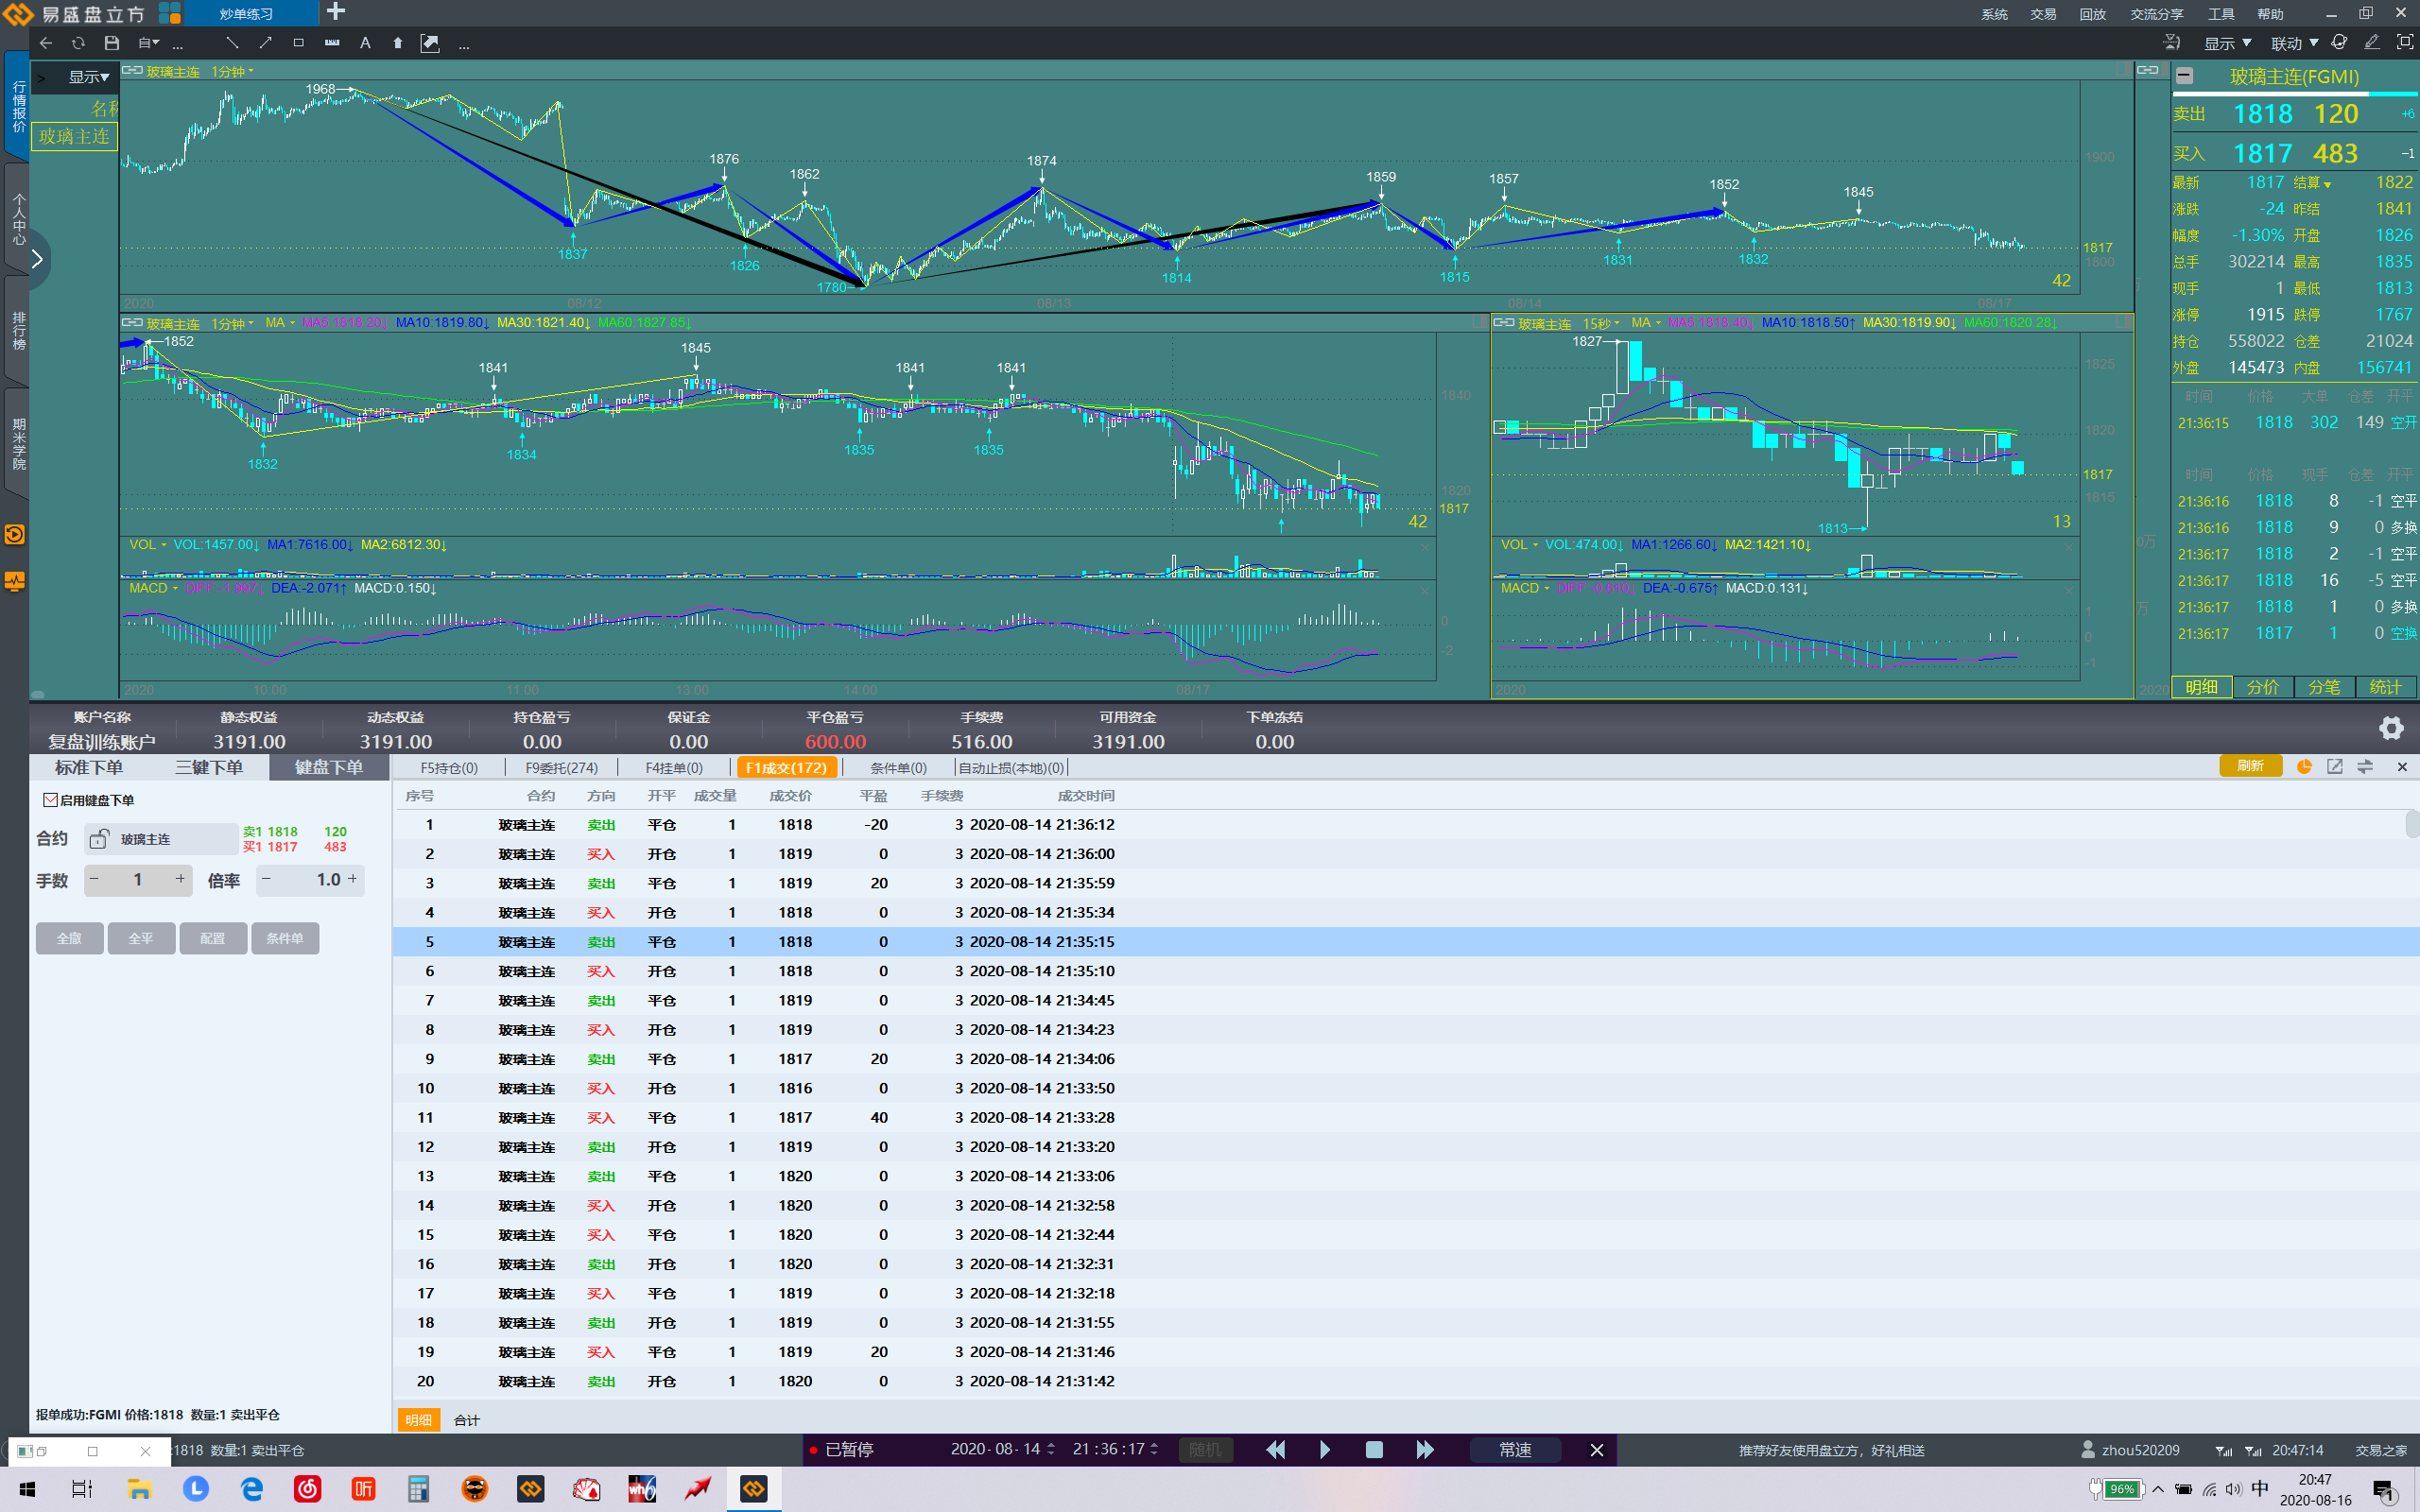Toggle the 启用键盘下单 checkbox

coord(50,800)
